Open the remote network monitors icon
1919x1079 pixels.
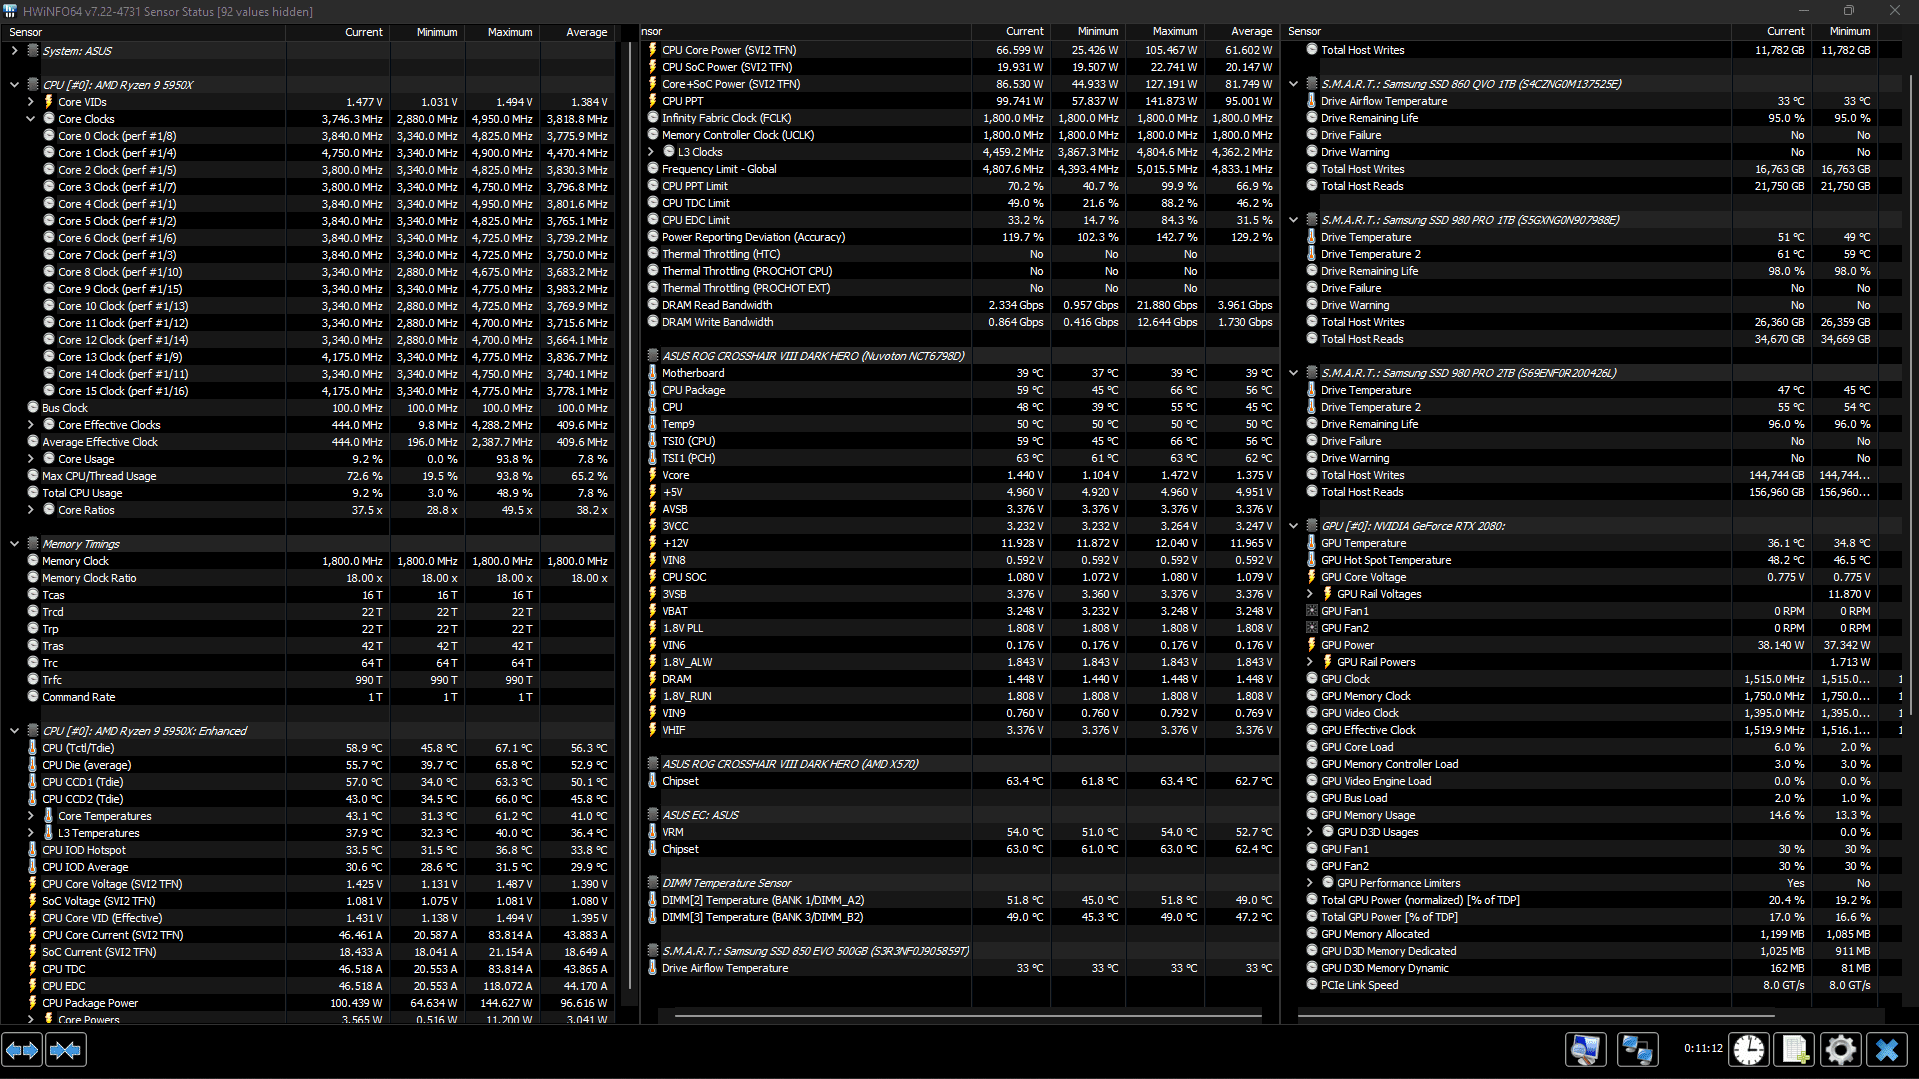tap(1638, 1049)
